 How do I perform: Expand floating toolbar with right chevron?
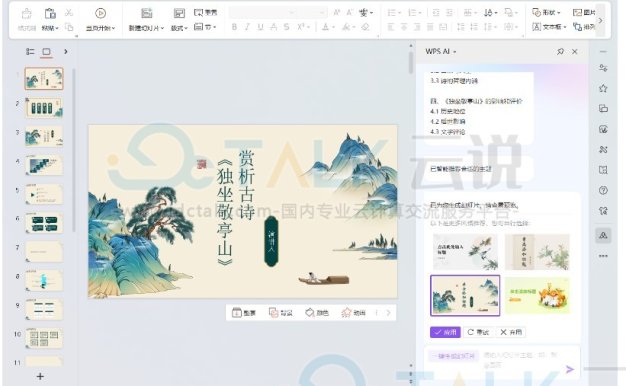[388, 313]
